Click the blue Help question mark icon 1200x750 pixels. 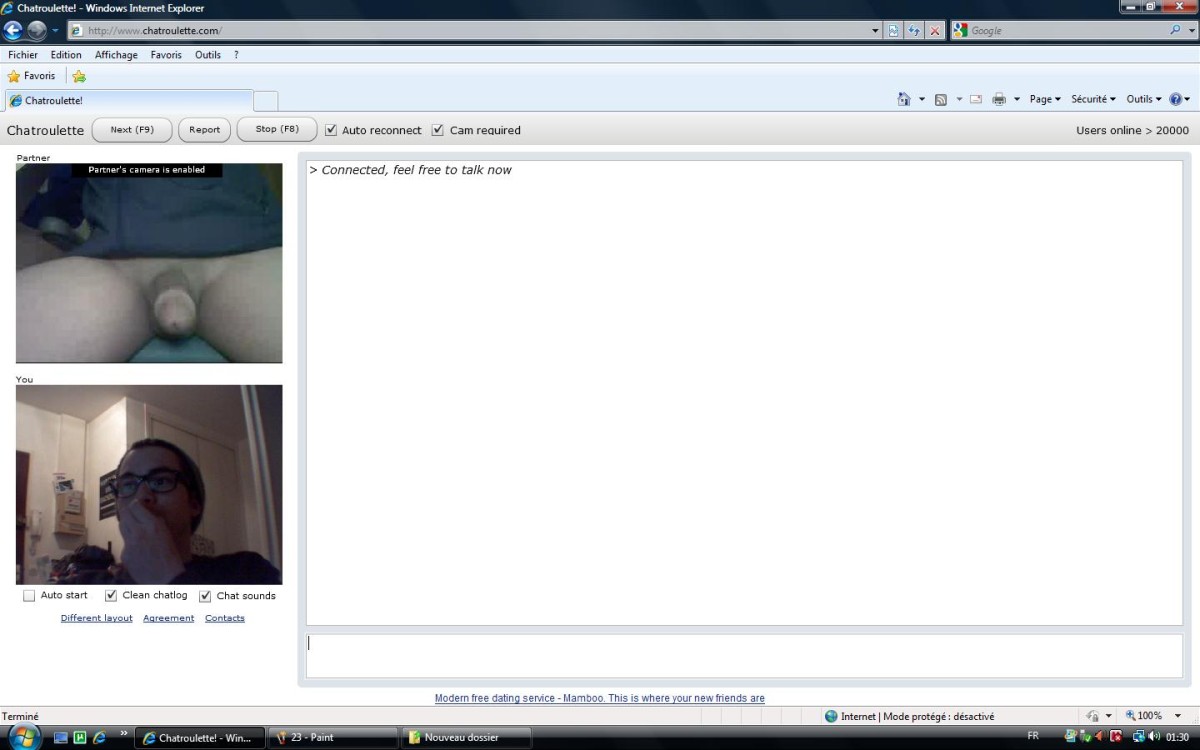[x=1175, y=99]
